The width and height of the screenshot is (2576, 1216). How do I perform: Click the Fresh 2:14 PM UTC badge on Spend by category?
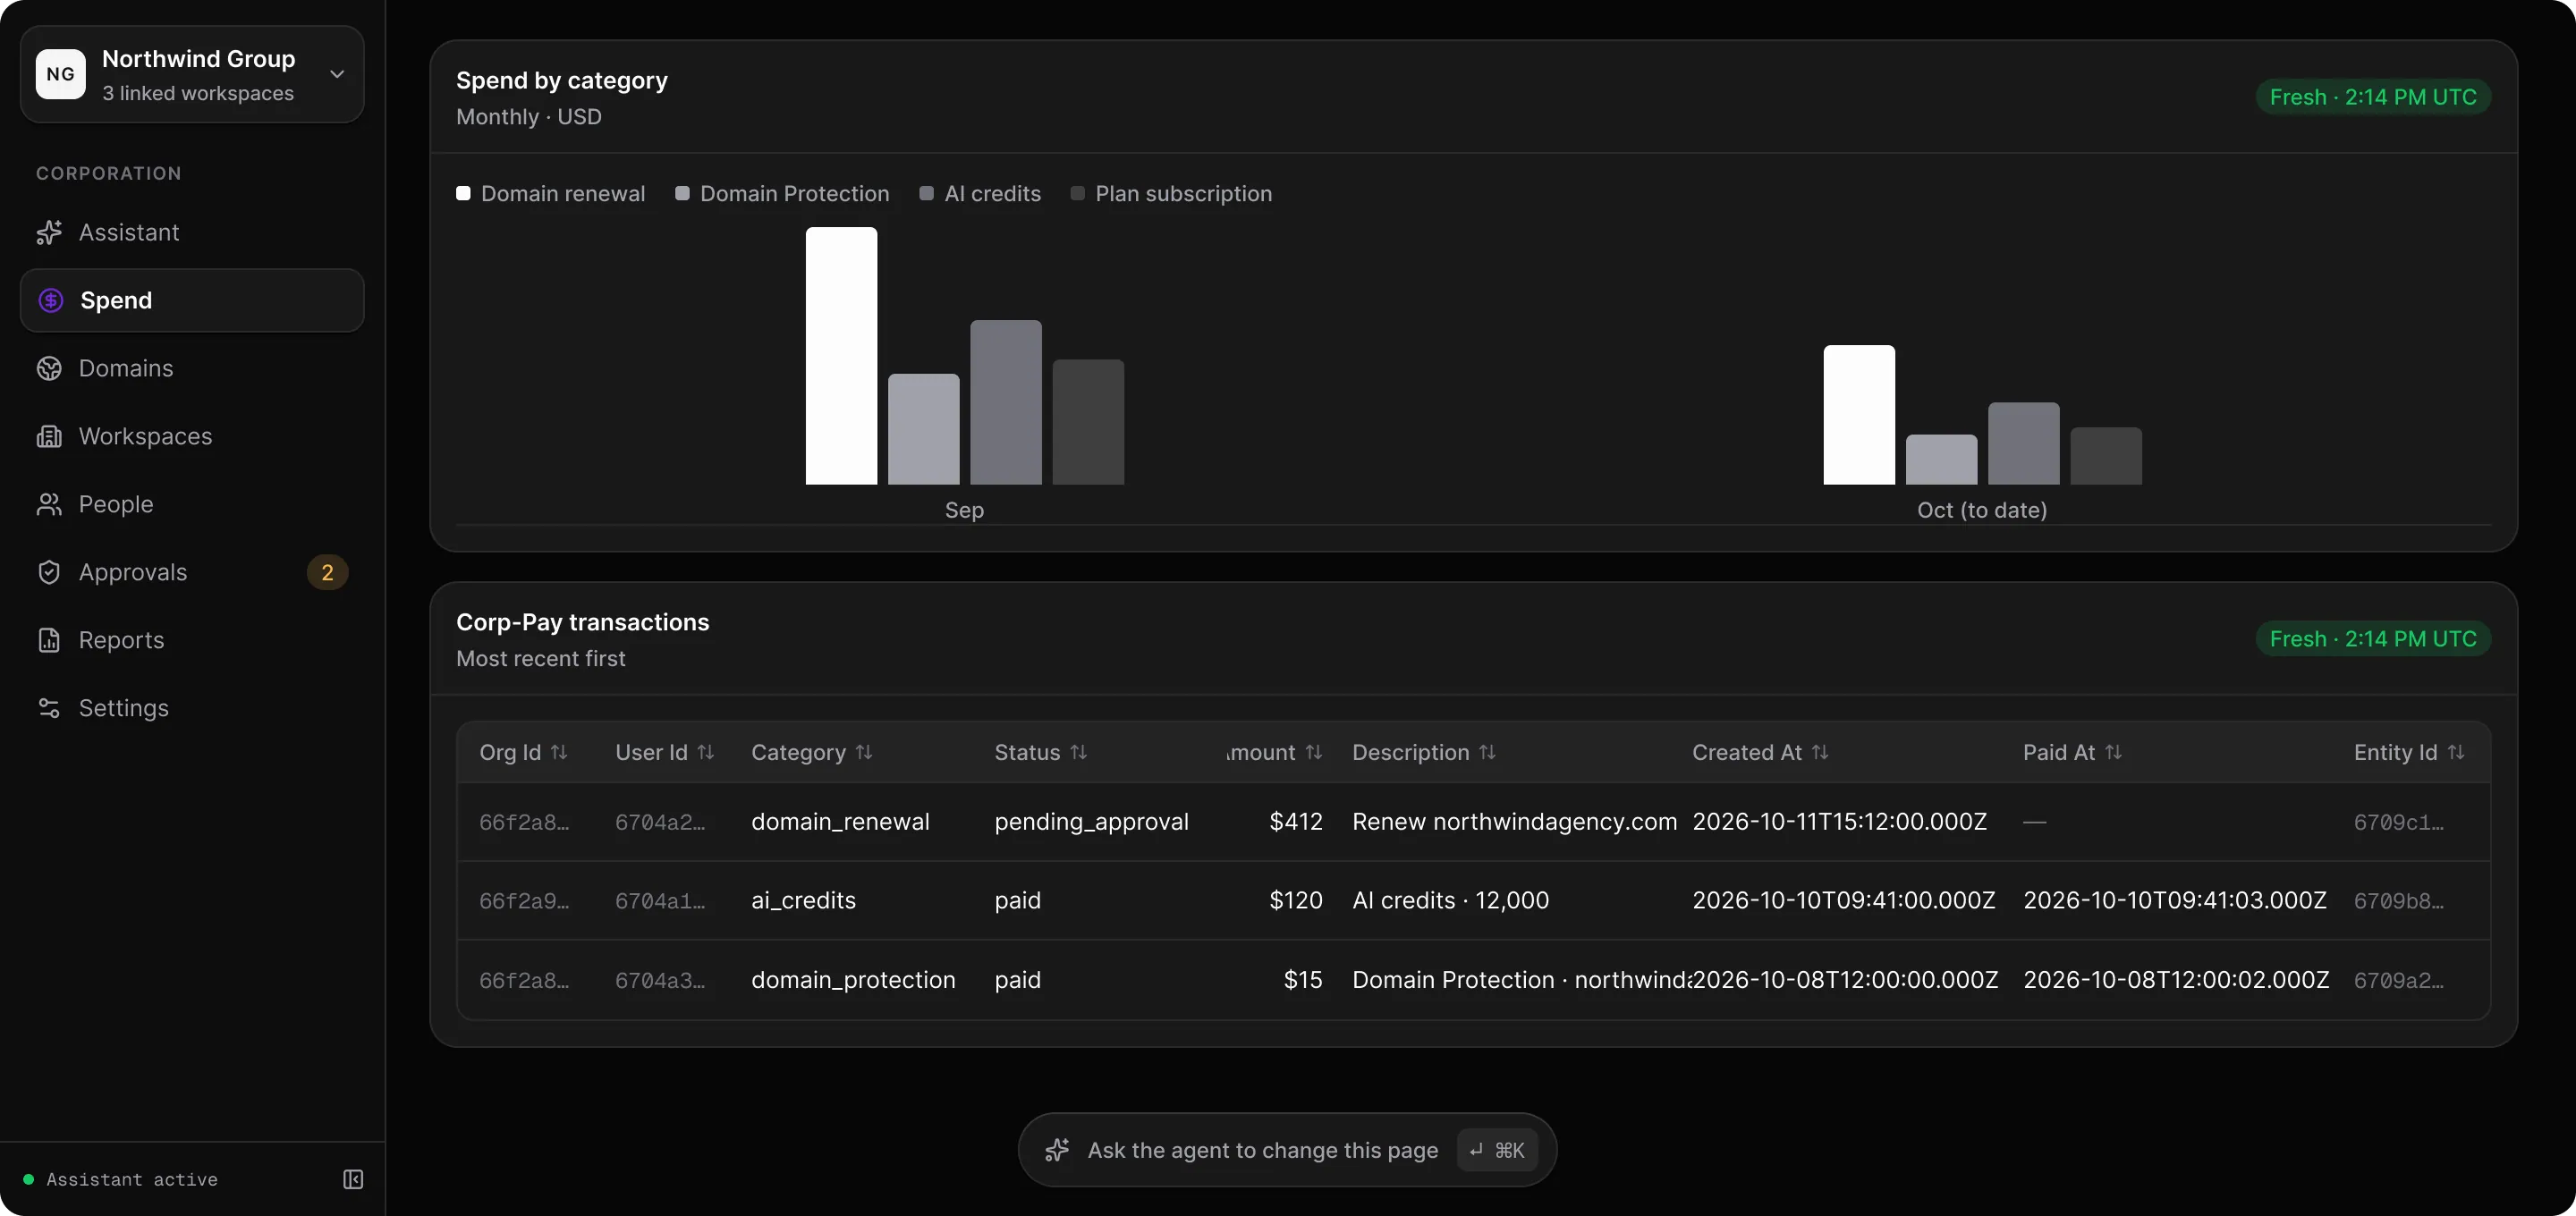(2372, 97)
